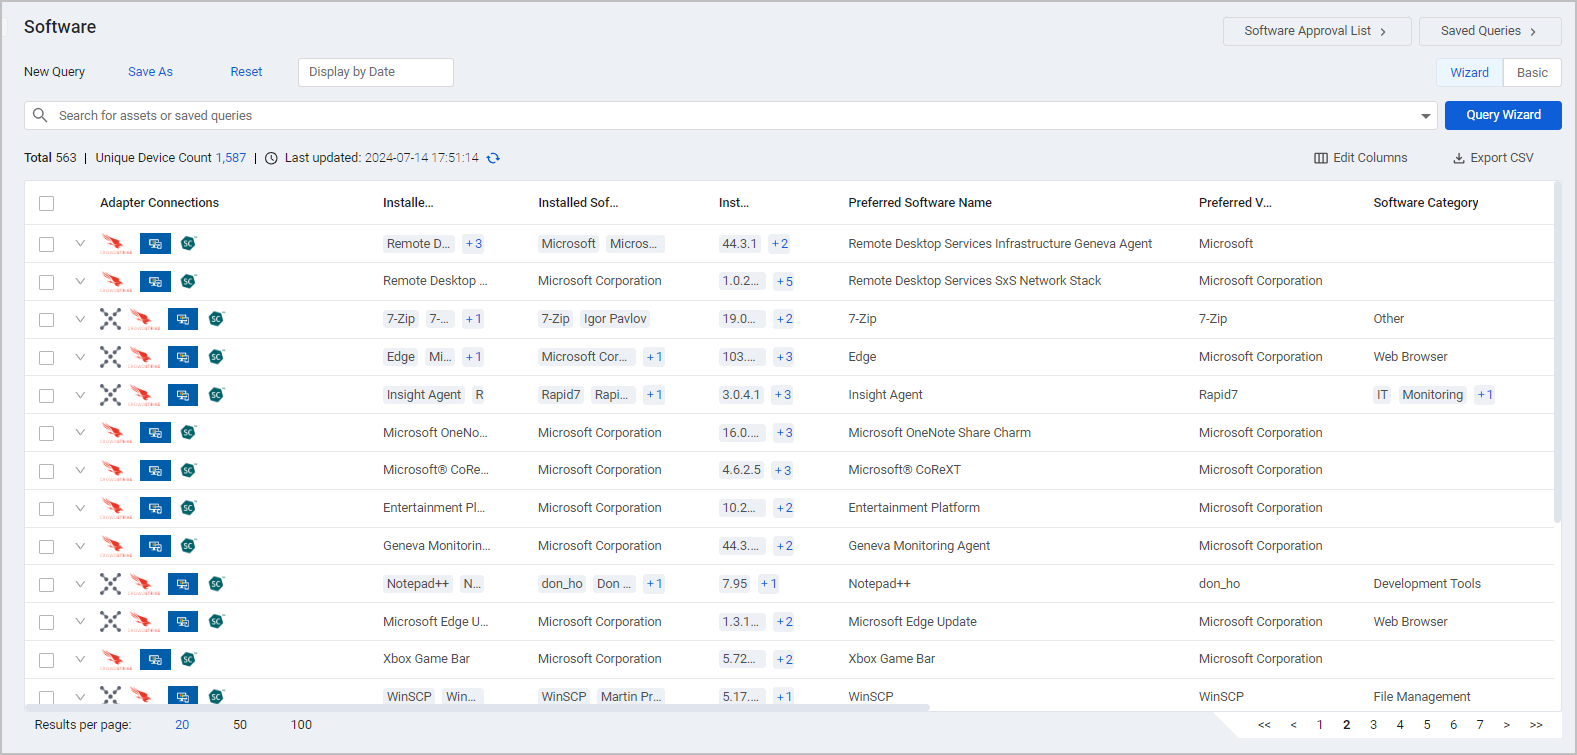
Task: Click the green SC icon in Microsoft OneNote Share Charm row
Action: [189, 432]
